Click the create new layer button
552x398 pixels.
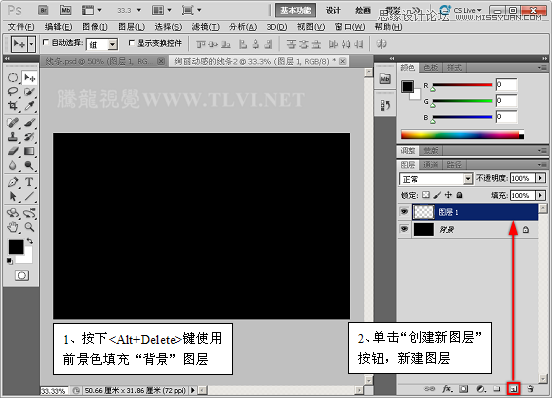coord(514,389)
